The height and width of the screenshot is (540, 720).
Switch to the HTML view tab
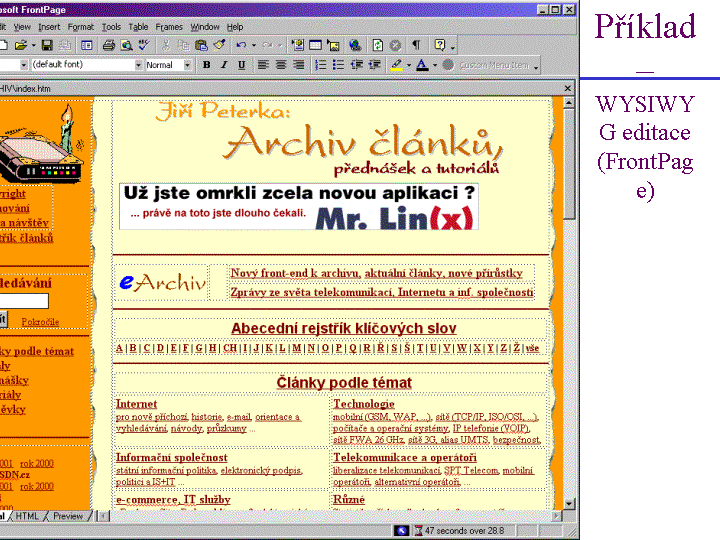pyautogui.click(x=27, y=516)
